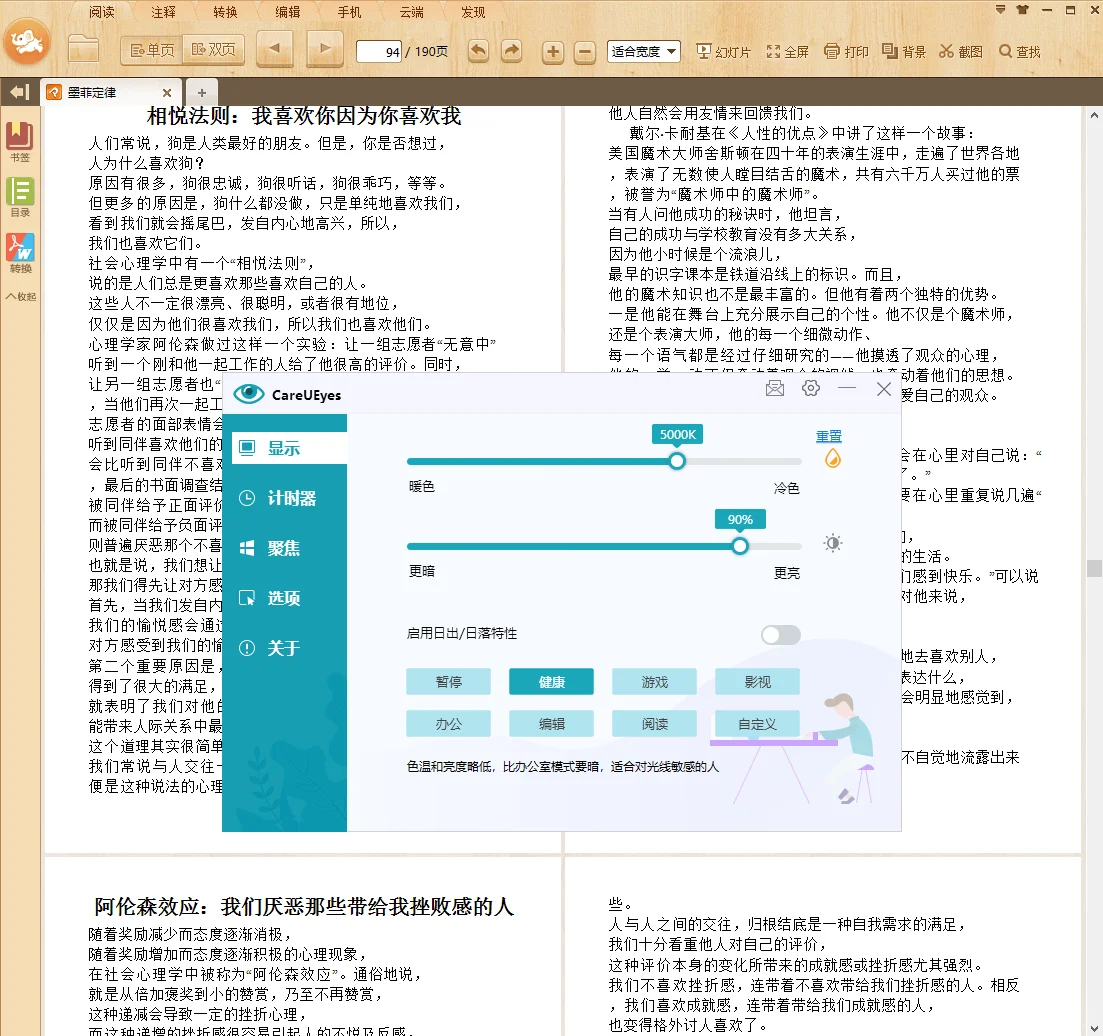
Task: Show the 书签 bookmarks panel icon
Action: click(21, 137)
